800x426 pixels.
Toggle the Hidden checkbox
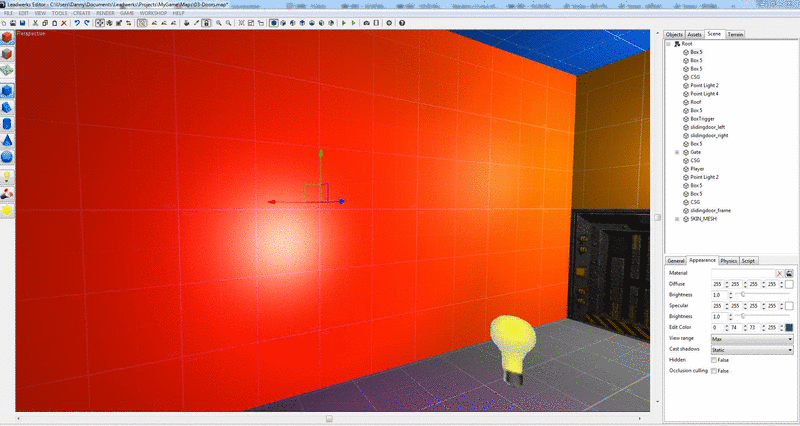[x=714, y=360]
